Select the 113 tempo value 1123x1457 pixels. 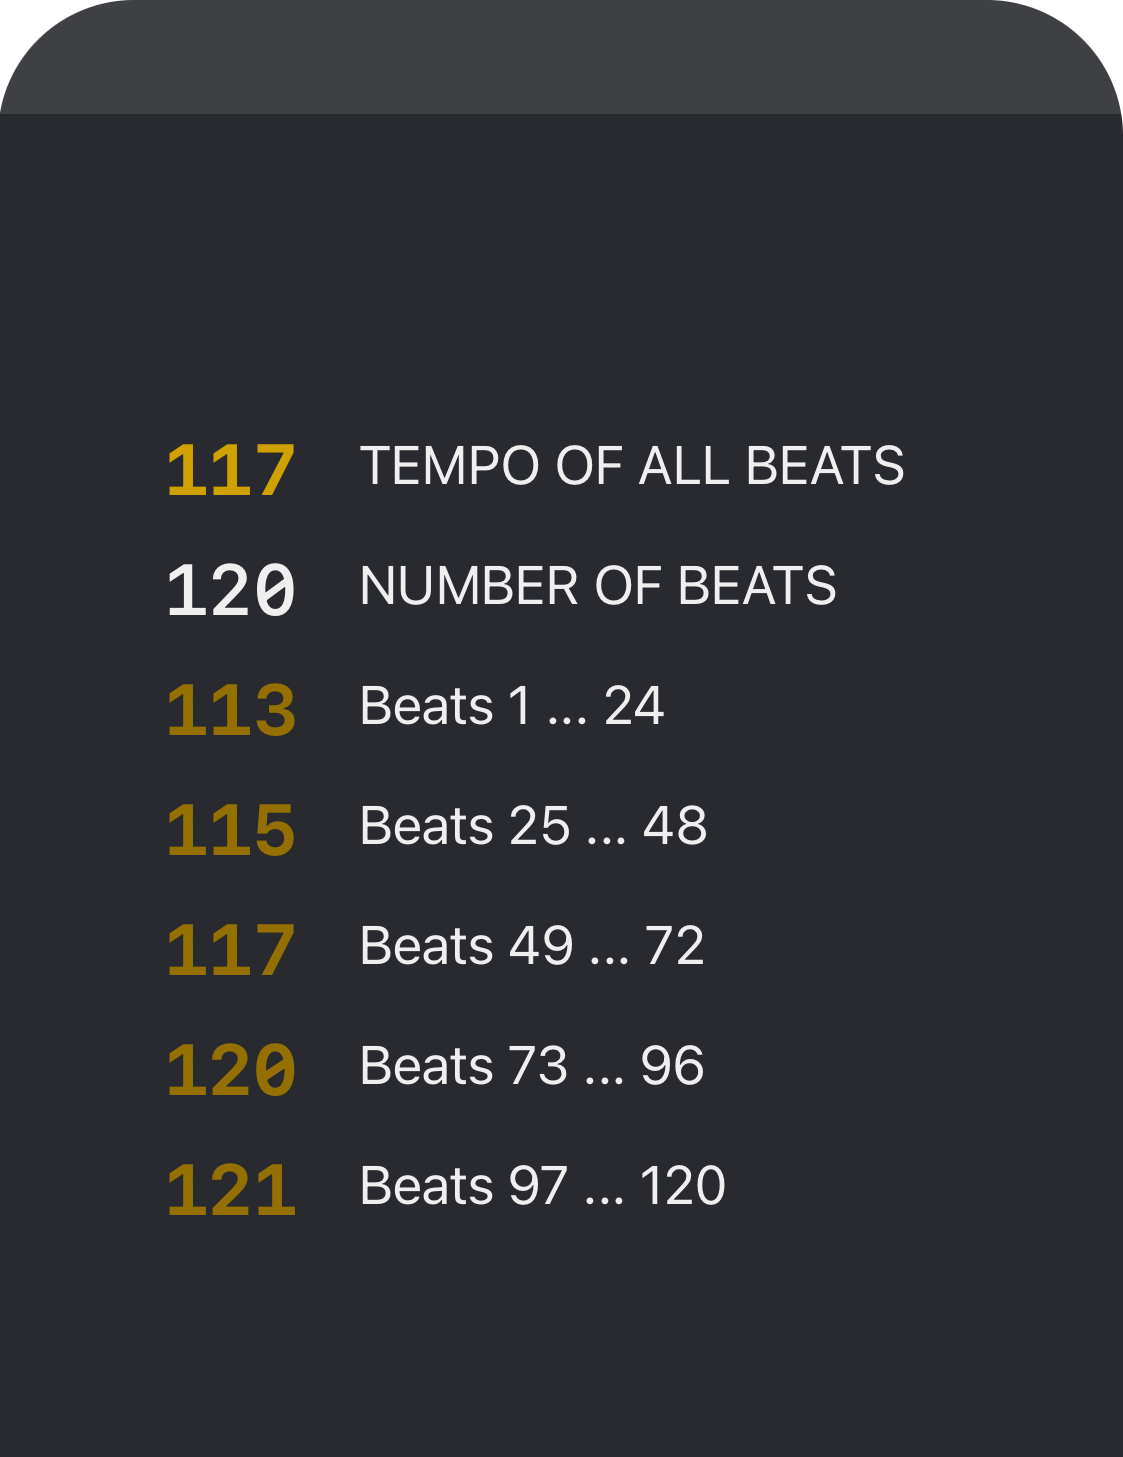231,710
